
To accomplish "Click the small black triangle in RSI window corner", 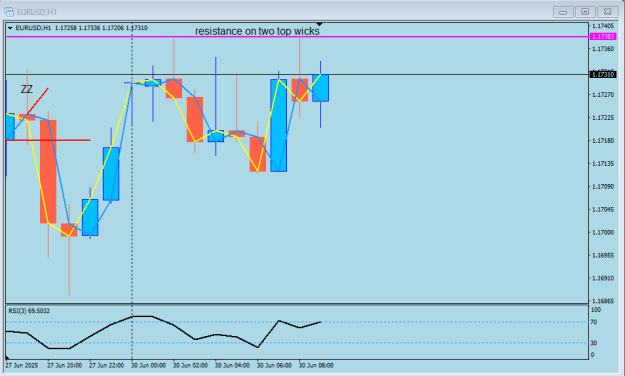I will [7, 357].
